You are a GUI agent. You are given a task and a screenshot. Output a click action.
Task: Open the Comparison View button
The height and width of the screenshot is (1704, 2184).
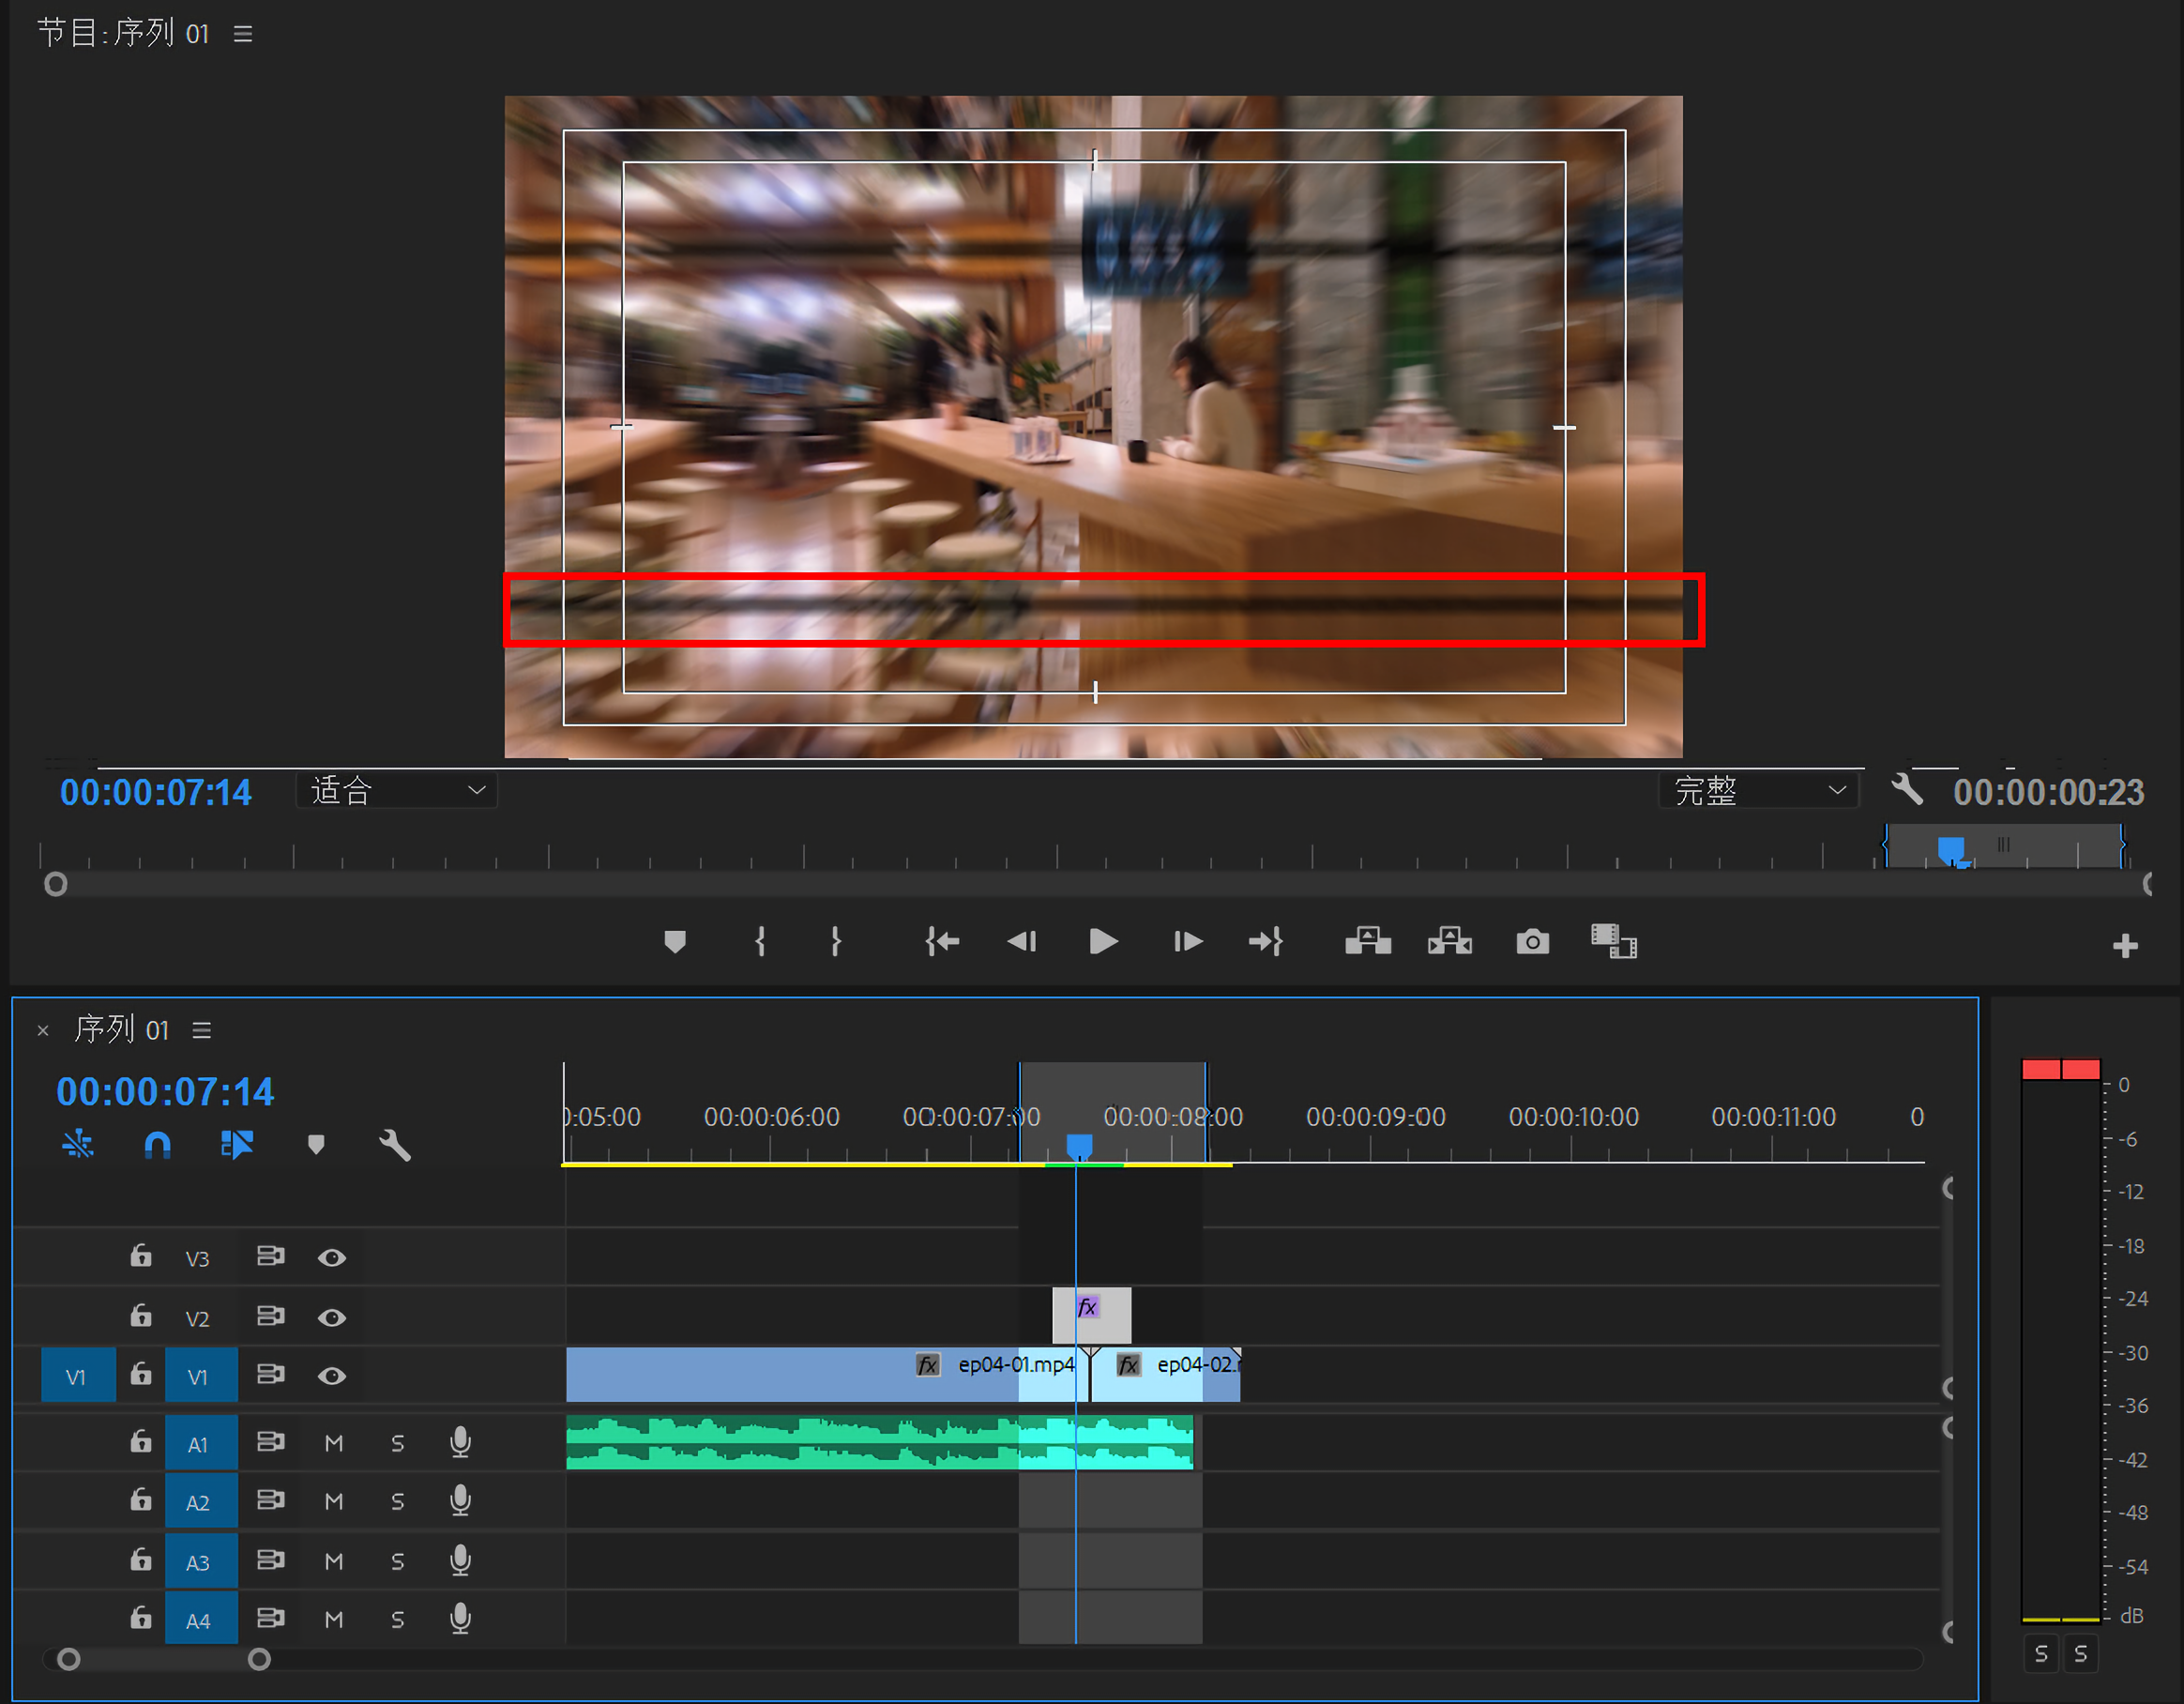(1614, 941)
